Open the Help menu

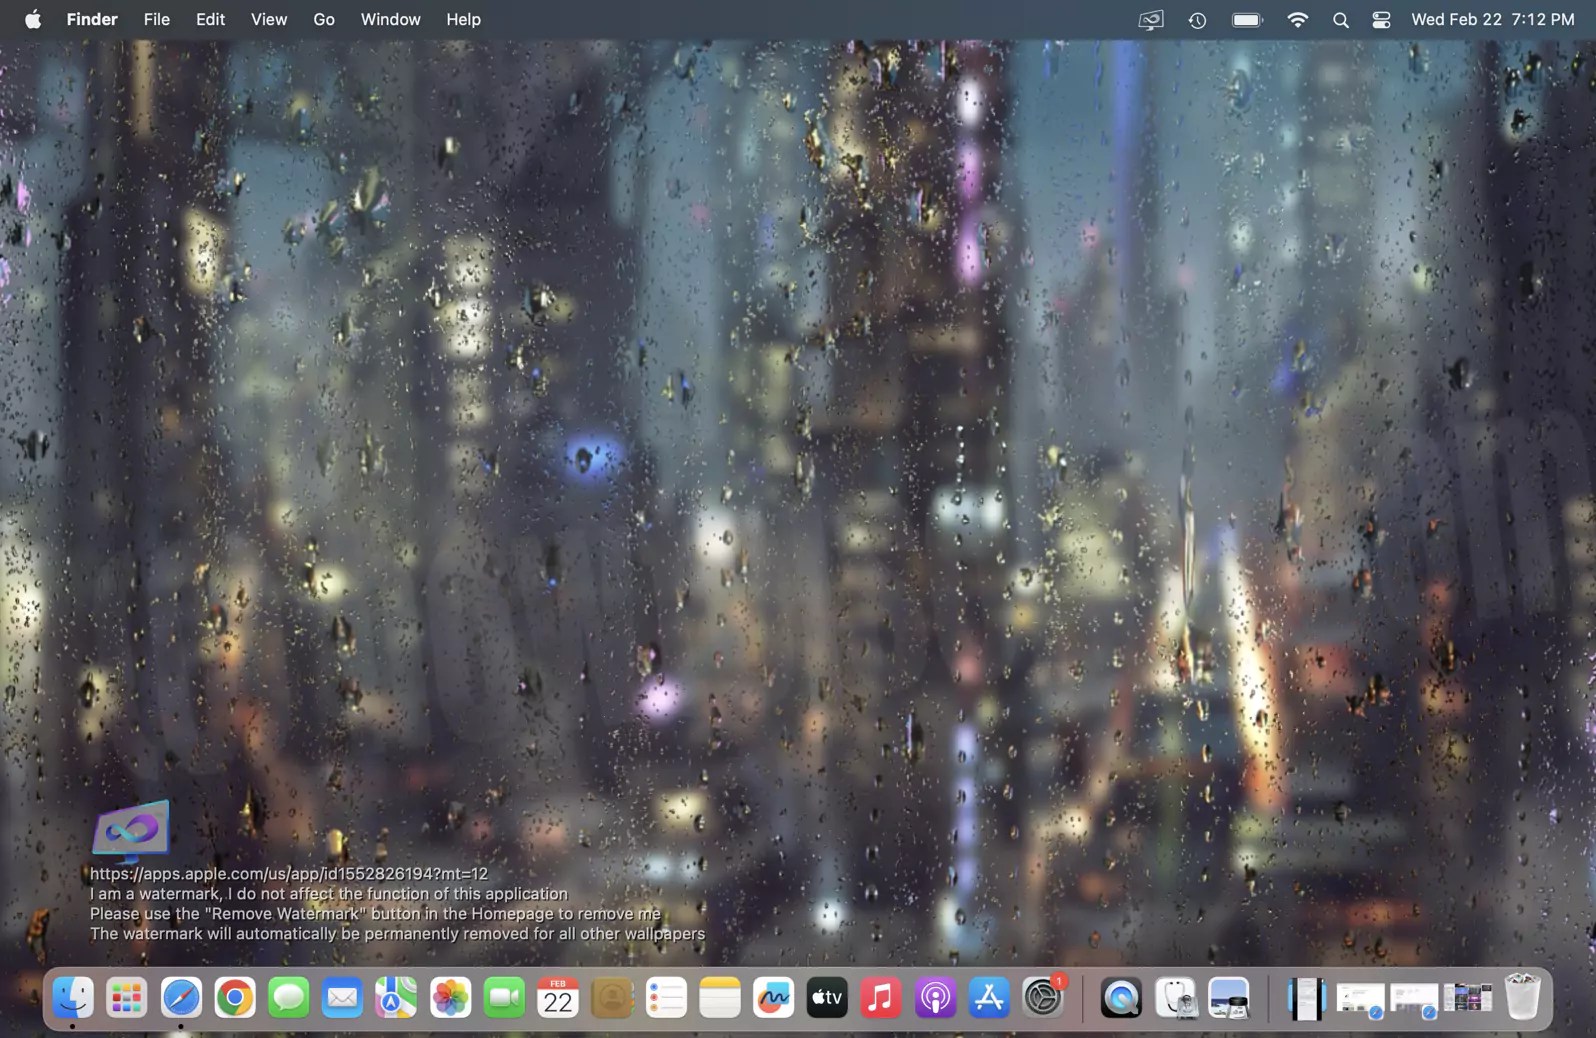point(463,19)
